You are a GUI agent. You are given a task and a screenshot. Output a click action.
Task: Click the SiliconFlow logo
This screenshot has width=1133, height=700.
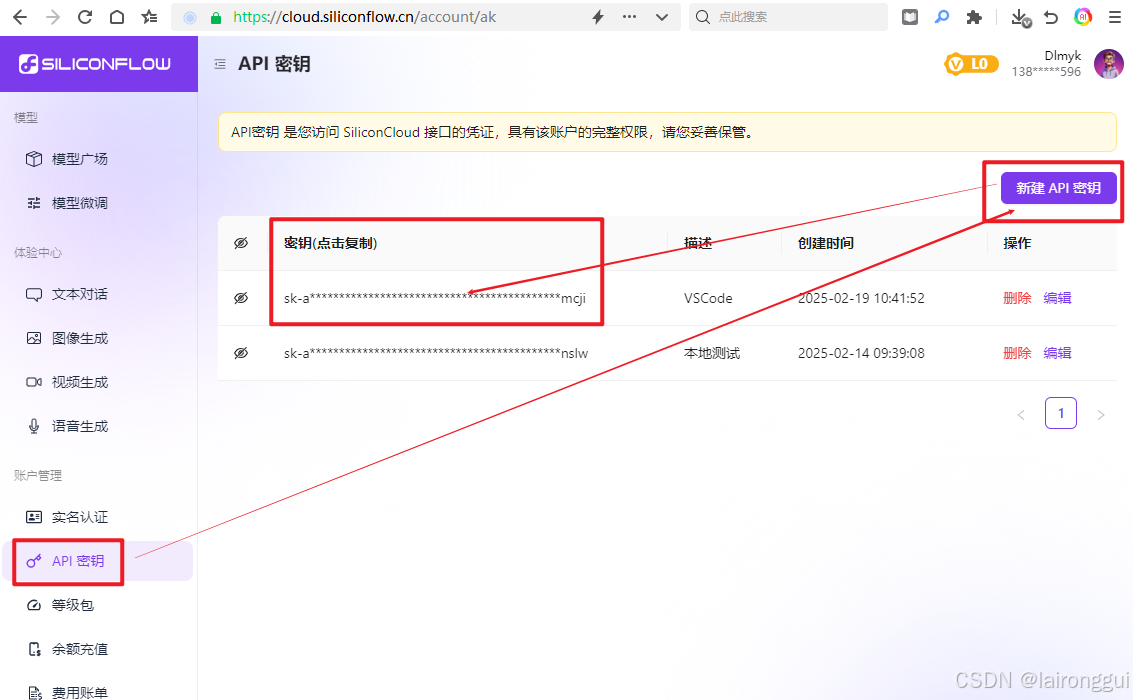point(95,64)
